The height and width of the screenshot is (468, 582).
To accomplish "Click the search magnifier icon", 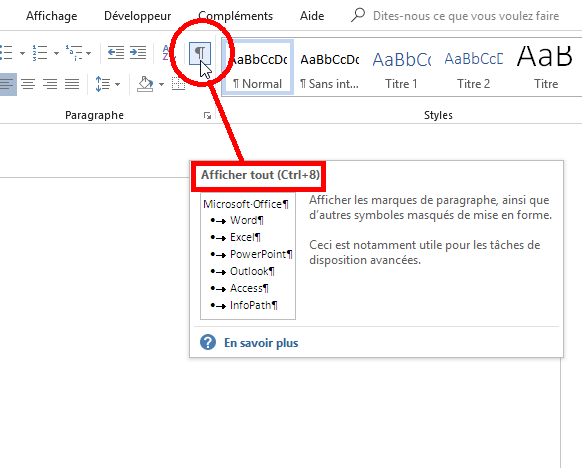I will click(358, 15).
